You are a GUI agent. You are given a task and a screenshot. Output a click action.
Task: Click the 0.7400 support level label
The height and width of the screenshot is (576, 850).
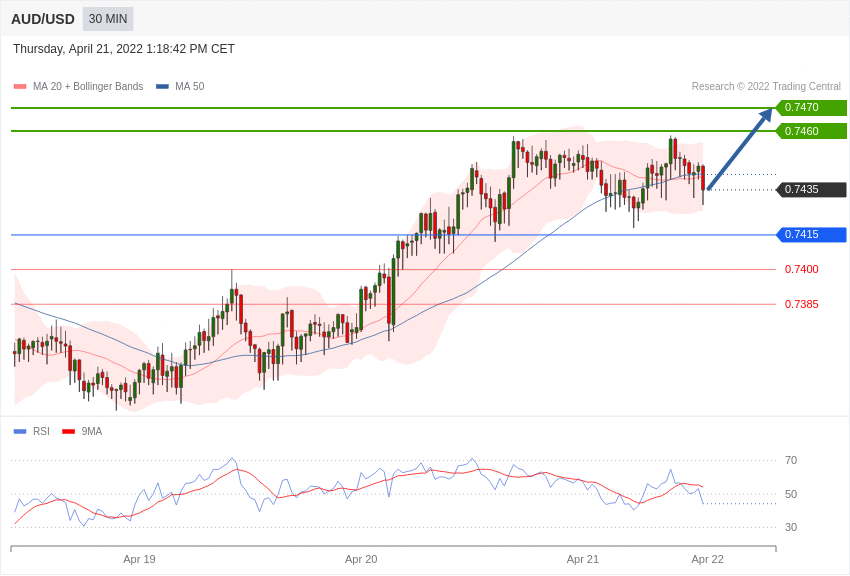[802, 269]
